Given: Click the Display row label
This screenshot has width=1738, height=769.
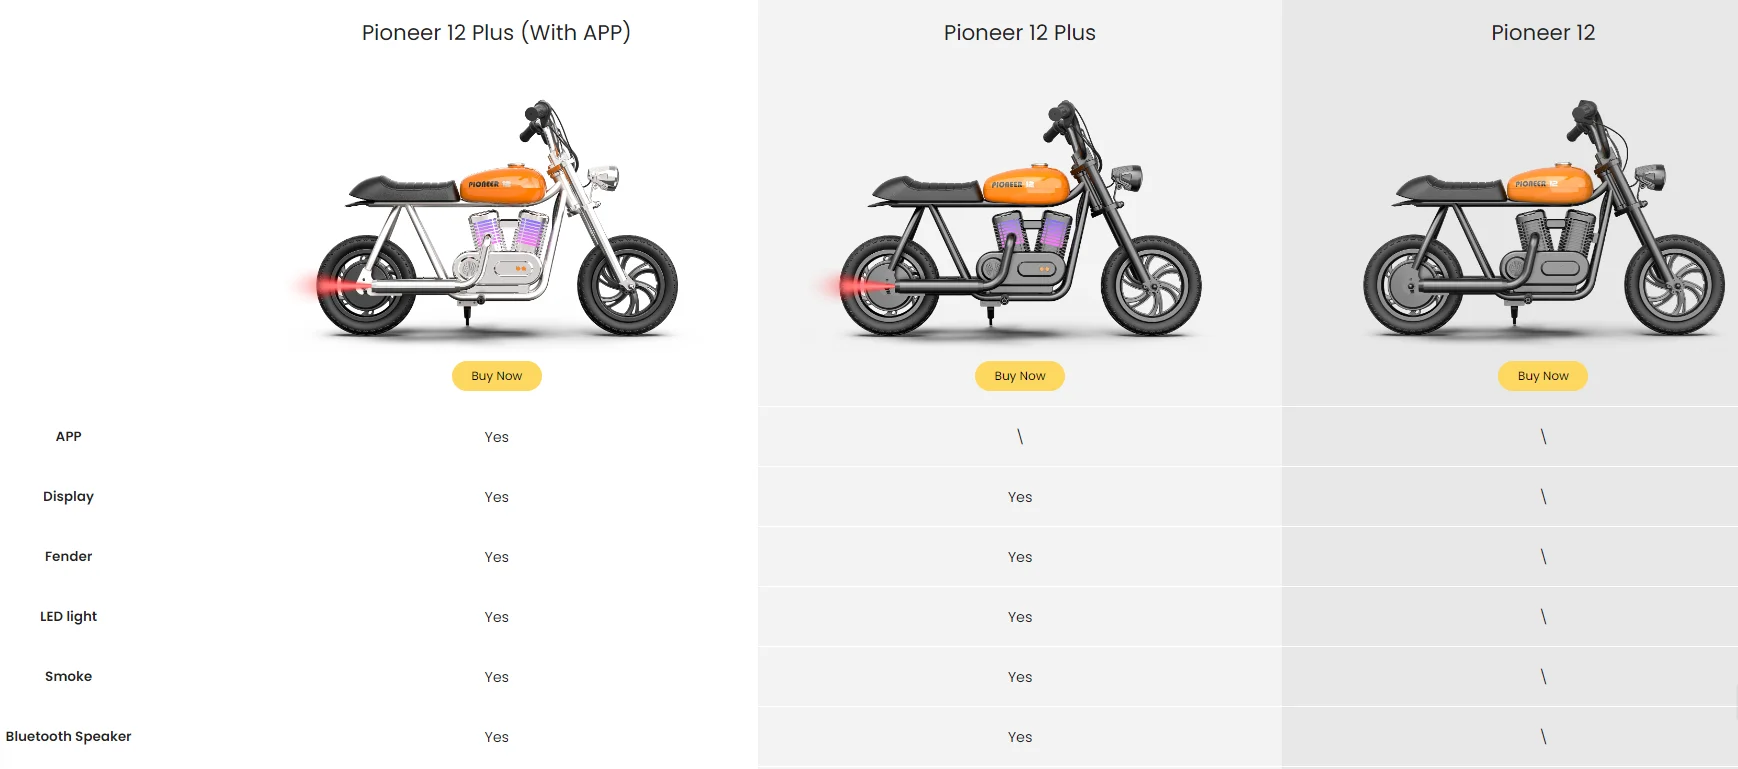Looking at the screenshot, I should click(x=68, y=497).
